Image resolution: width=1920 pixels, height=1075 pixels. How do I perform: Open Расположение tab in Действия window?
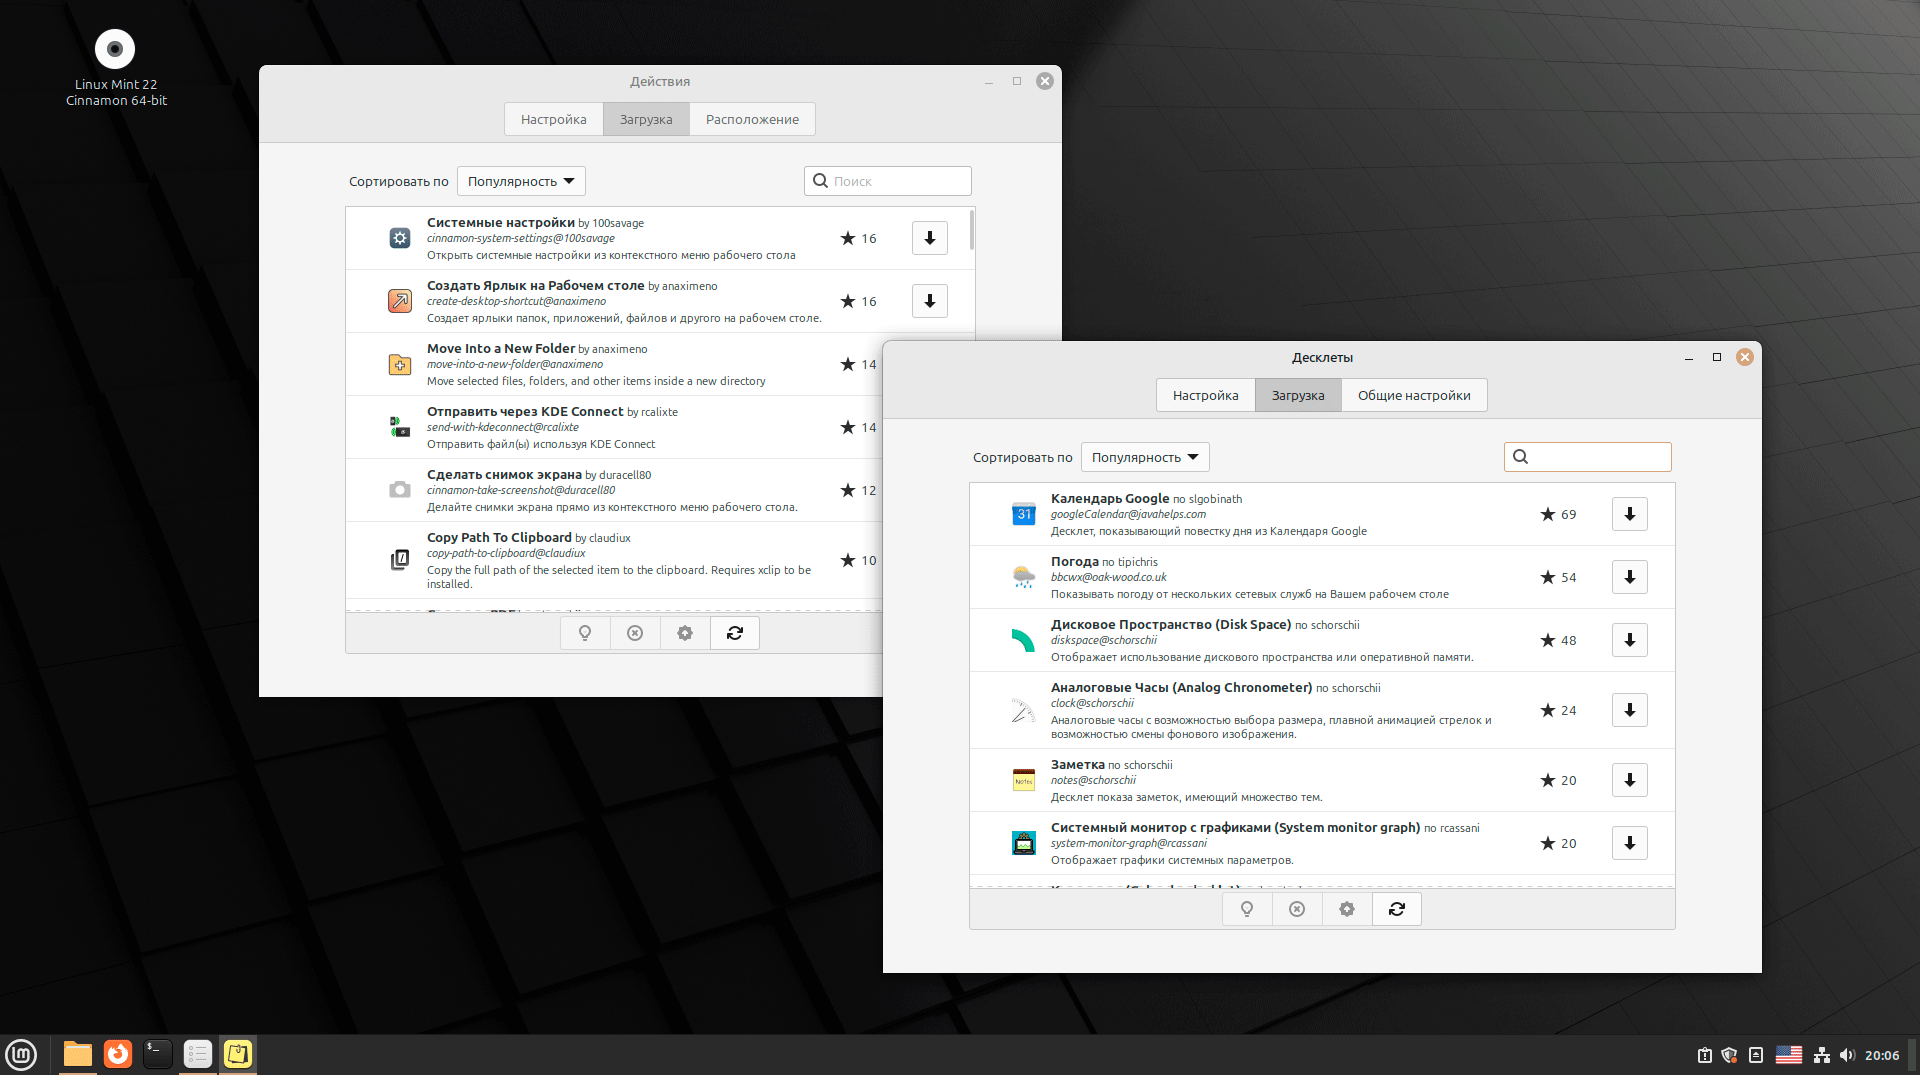(x=752, y=119)
